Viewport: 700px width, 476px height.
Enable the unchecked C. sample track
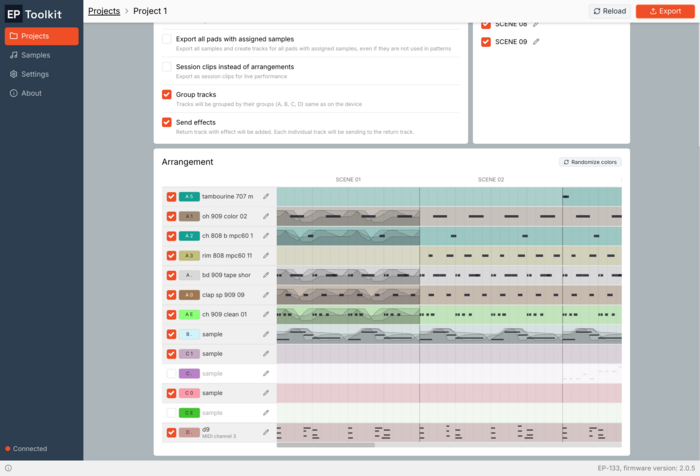[x=171, y=373]
